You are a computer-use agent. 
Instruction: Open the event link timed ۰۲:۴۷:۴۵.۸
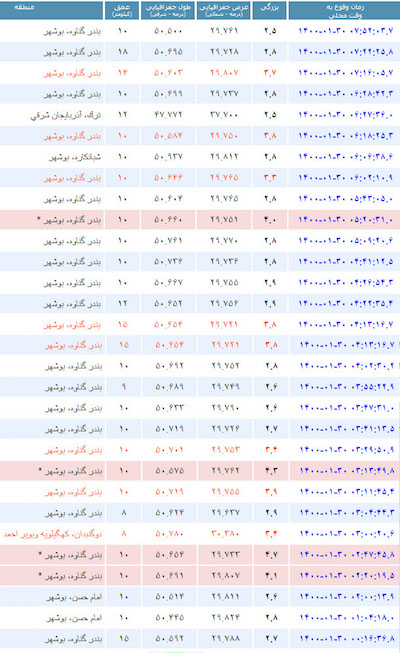pos(347,555)
